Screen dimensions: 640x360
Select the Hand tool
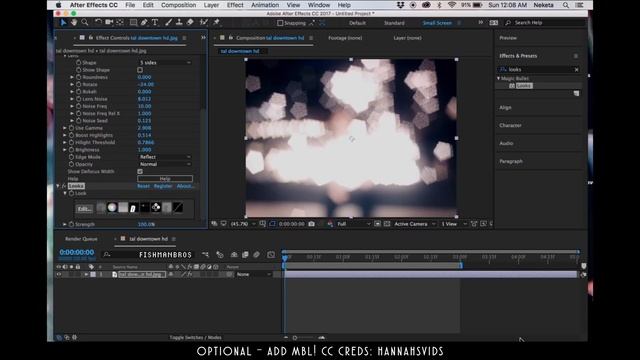pyautogui.click(x=74, y=22)
